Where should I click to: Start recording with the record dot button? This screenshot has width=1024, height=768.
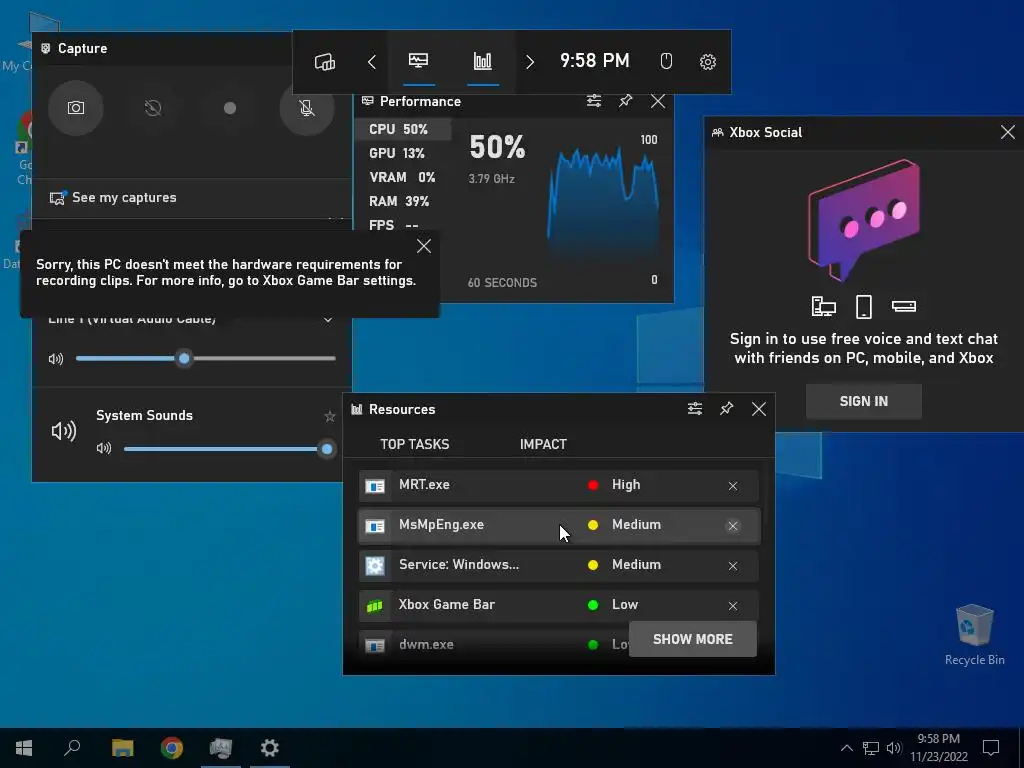pyautogui.click(x=230, y=108)
